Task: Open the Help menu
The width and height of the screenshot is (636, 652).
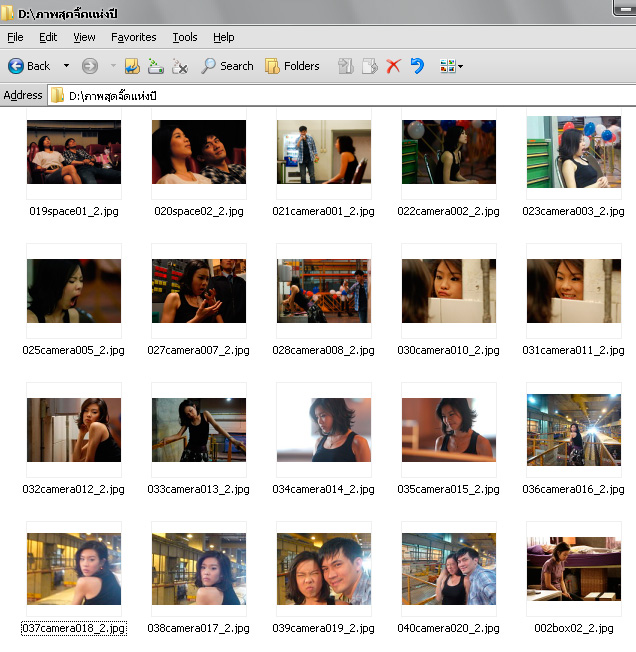Action: 224,37
